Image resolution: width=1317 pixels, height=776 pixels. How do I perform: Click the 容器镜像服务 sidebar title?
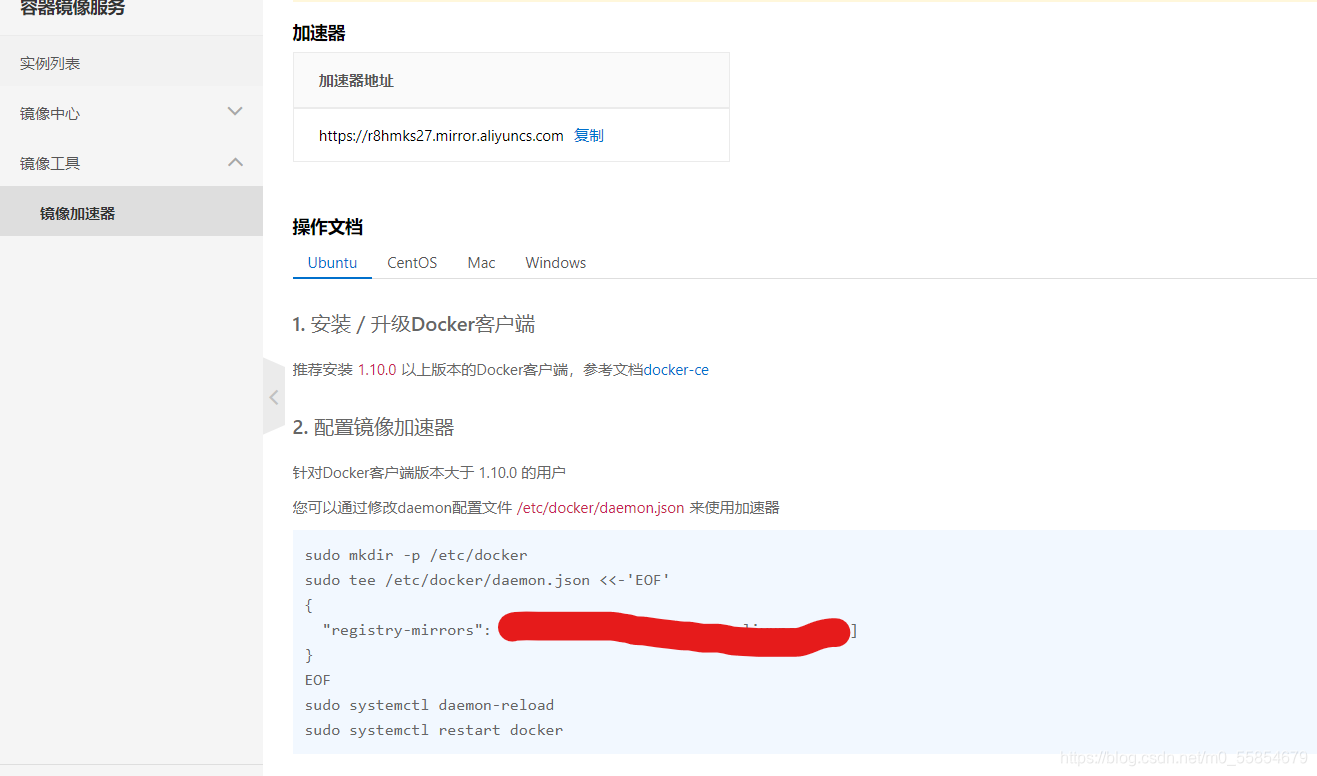click(x=73, y=8)
